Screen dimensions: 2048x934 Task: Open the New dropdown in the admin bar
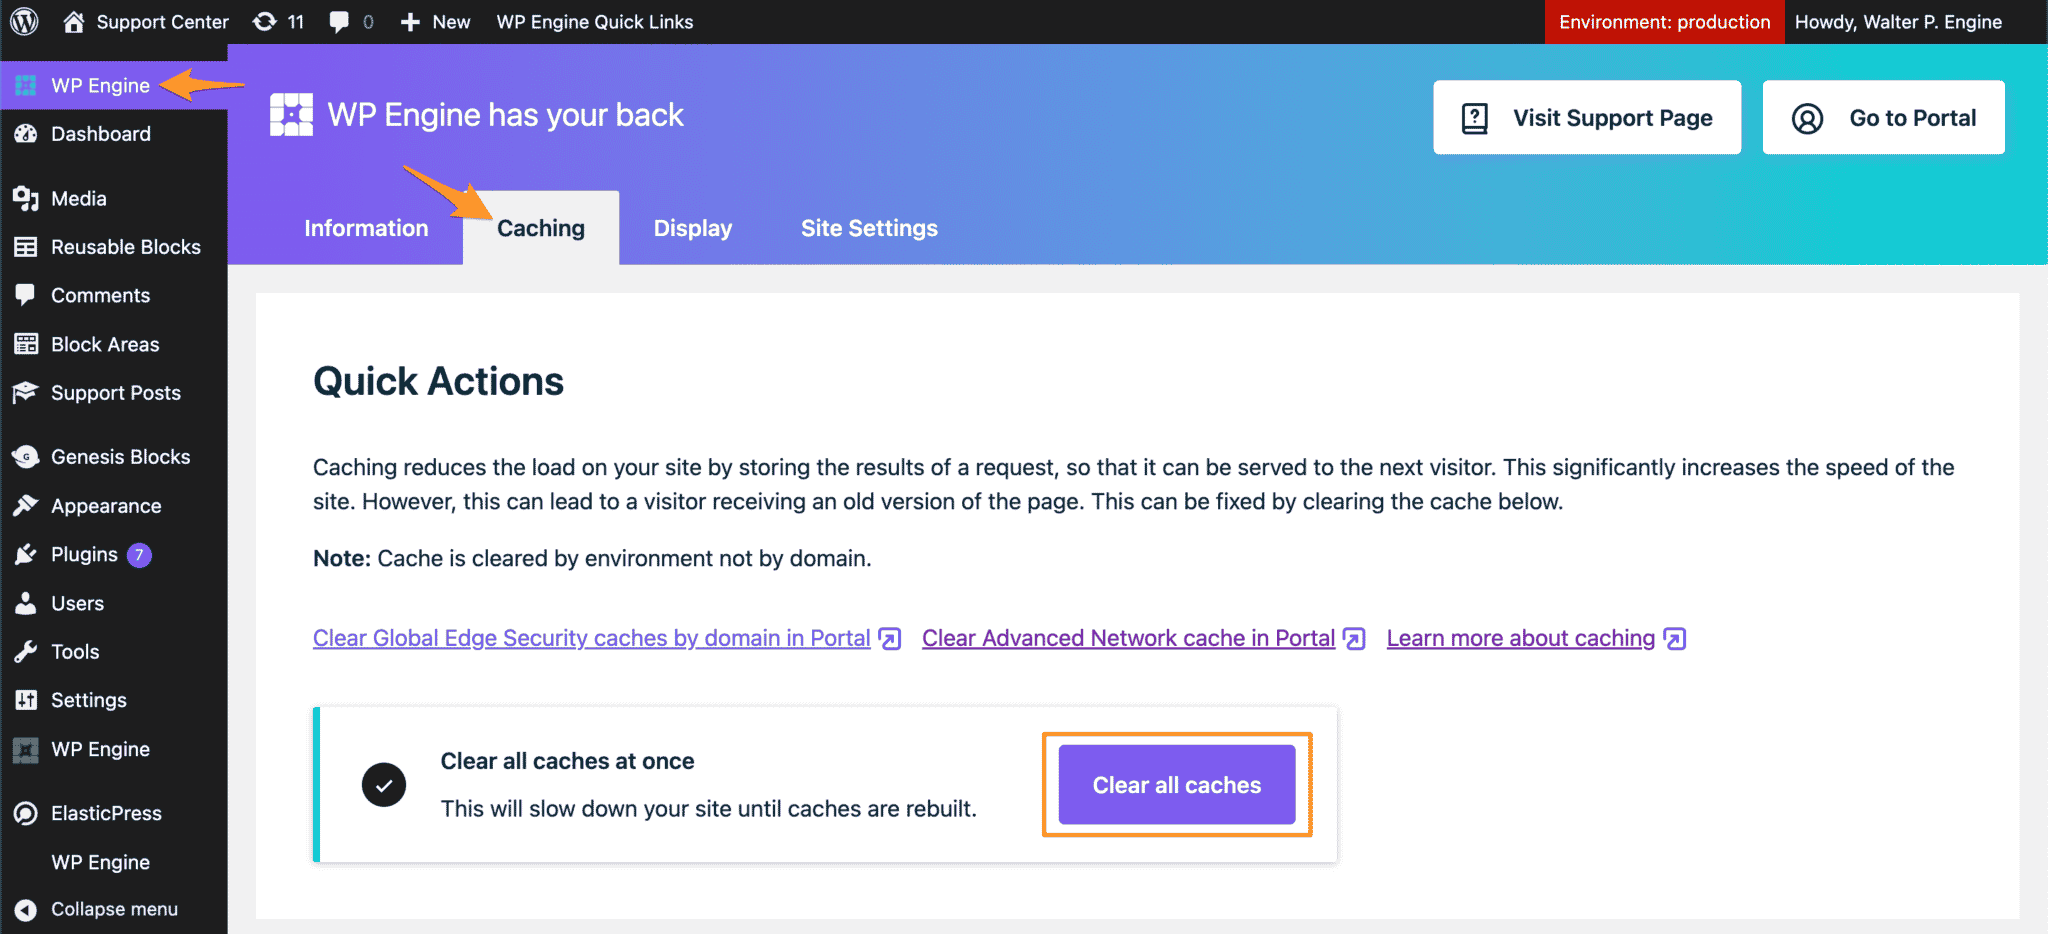coord(434,21)
